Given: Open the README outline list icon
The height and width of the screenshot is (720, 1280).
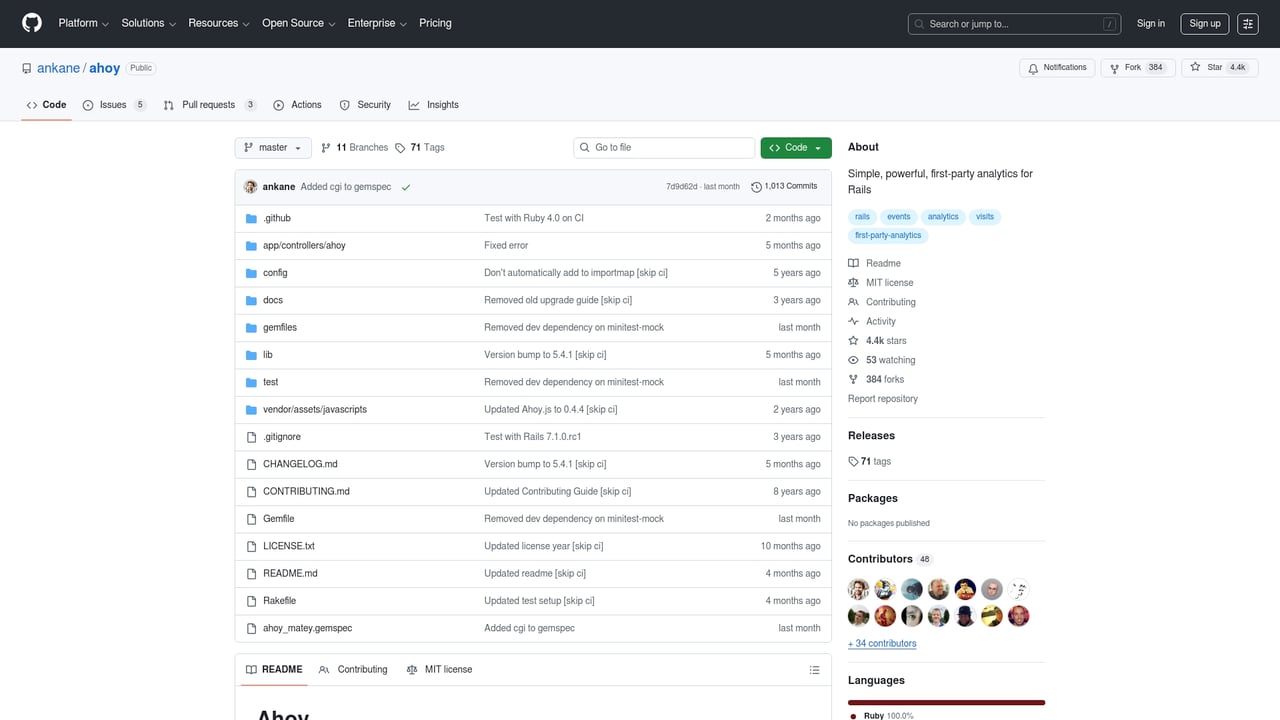Looking at the screenshot, I should (814, 670).
